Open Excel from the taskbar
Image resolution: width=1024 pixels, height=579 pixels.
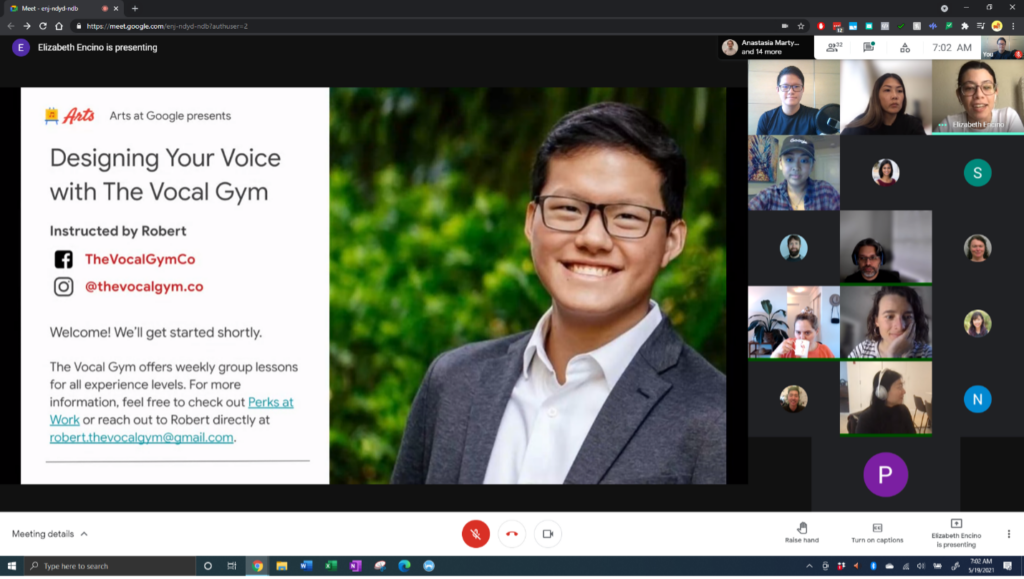[331, 566]
